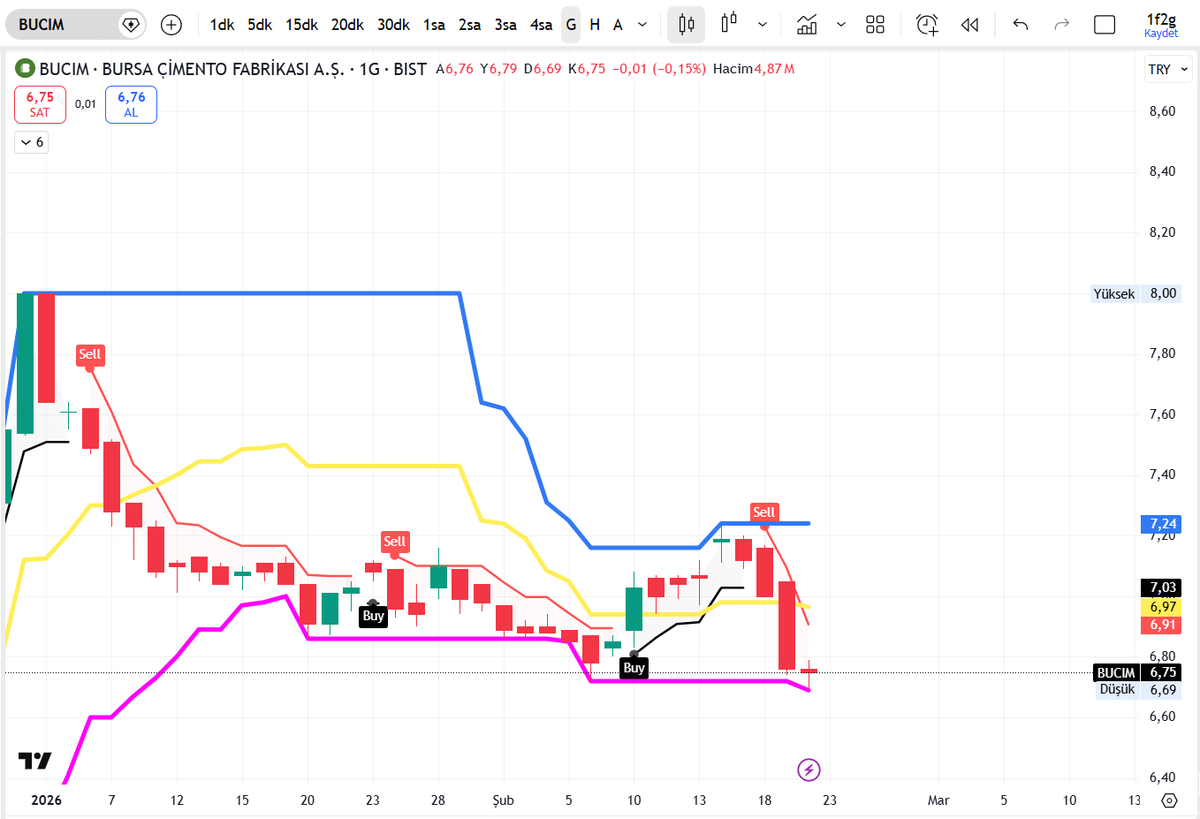
Task: Click the purple lightning bolt icon
Action: (x=809, y=770)
